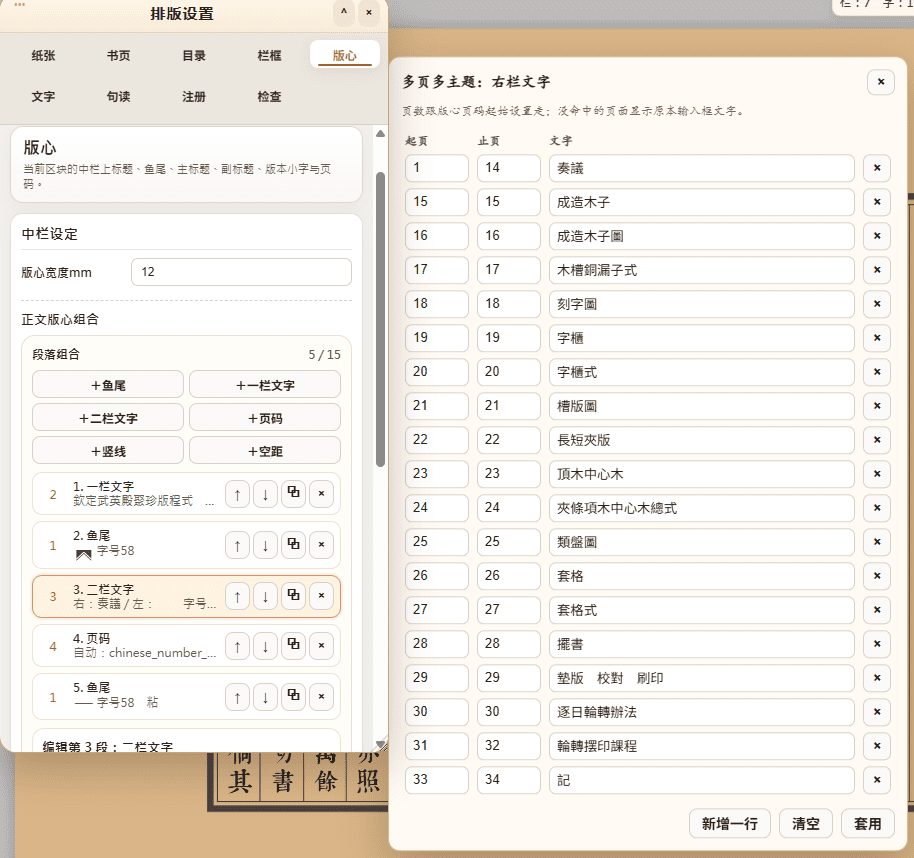Screen dimensions: 914x858
Task: Delete the 4. 页码 segment
Action: pos(321,646)
